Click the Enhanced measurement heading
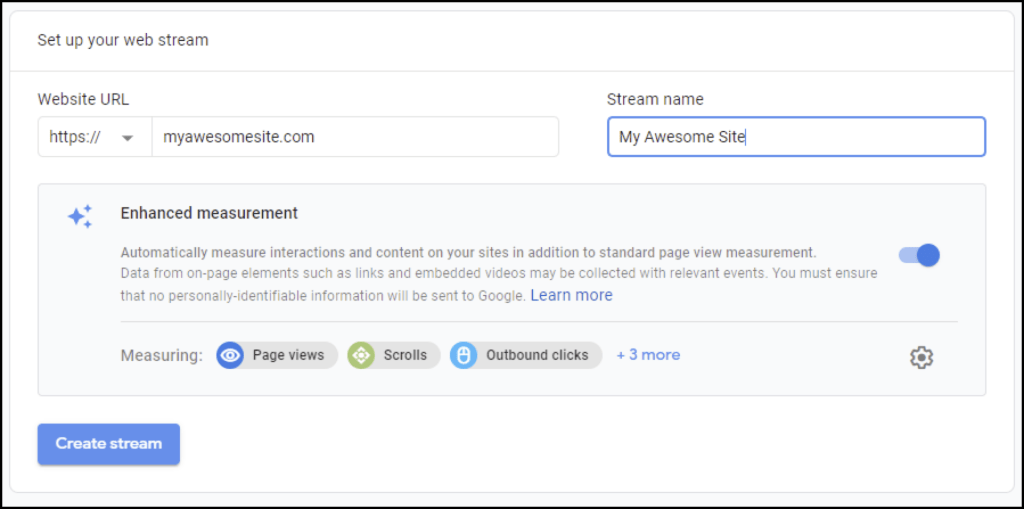The width and height of the screenshot is (1024, 509). (x=209, y=213)
